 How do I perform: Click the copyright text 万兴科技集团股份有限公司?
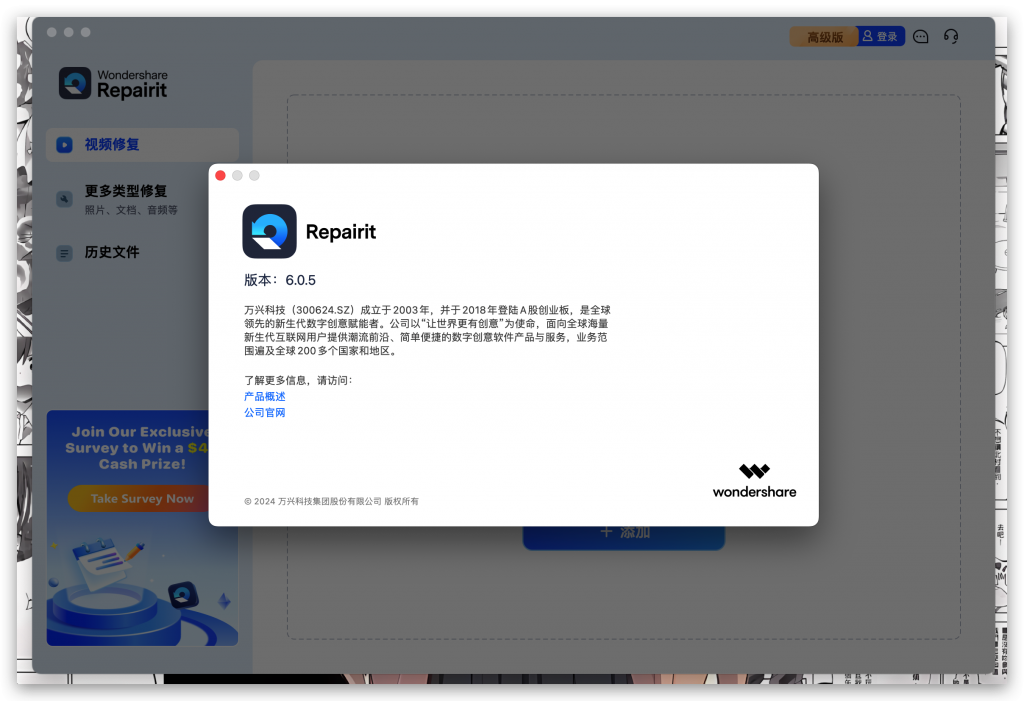click(x=329, y=501)
